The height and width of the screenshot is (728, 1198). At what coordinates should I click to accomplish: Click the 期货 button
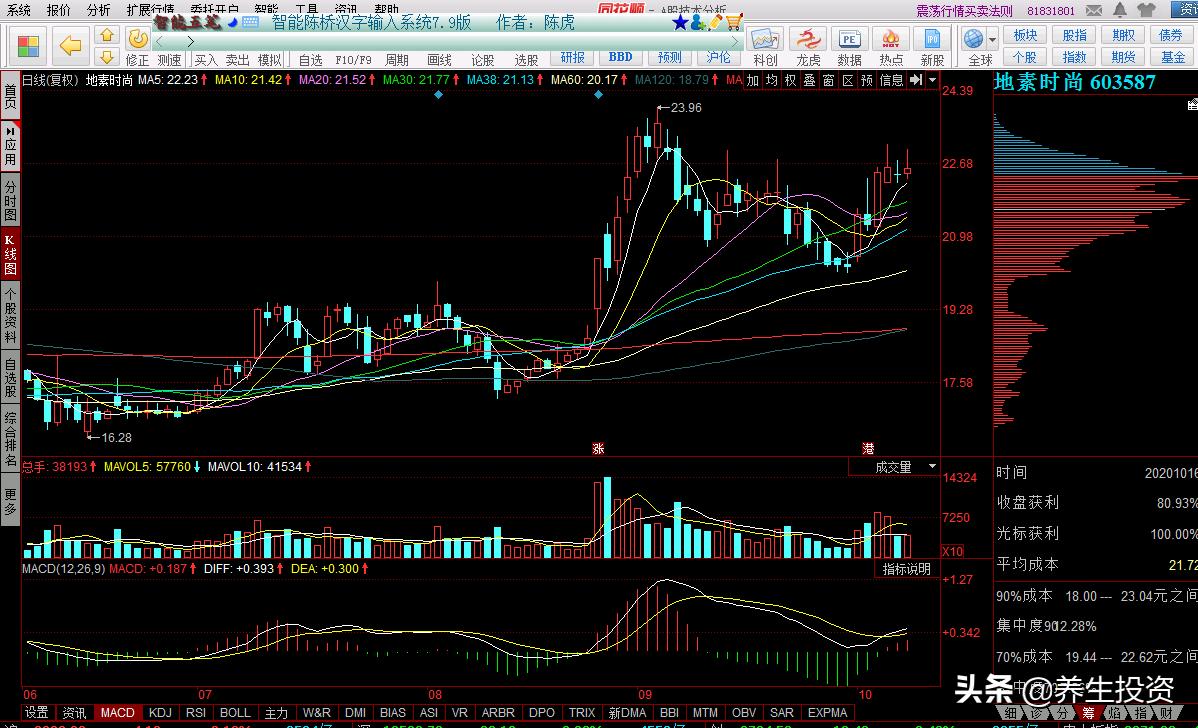pos(1123,57)
